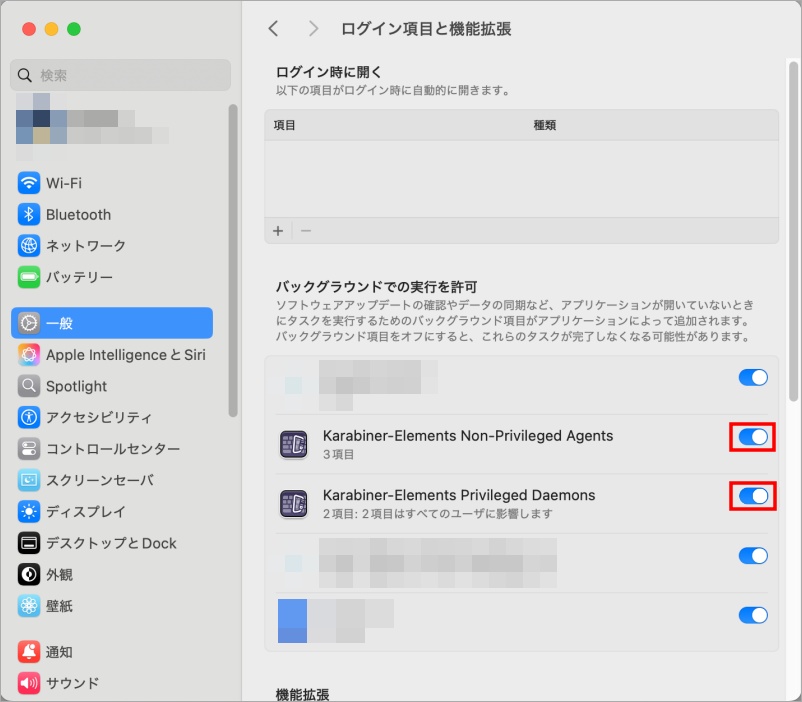
Task: Click the Wi-Fi icon in sidebar
Action: [x=29, y=183]
